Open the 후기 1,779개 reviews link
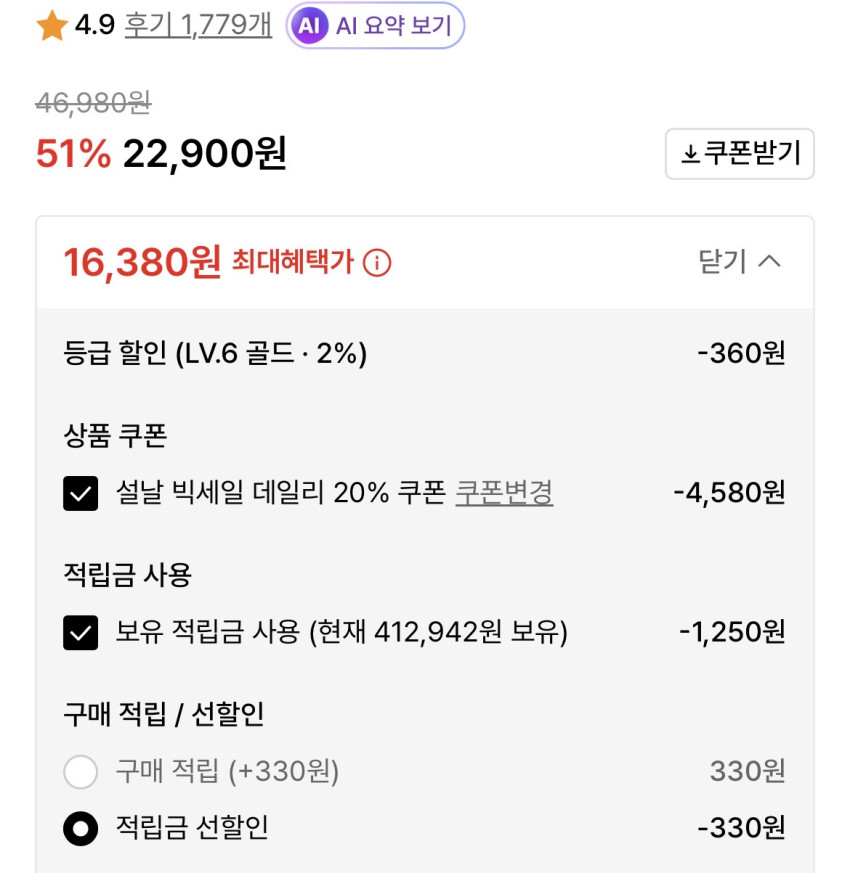This screenshot has height=873, width=850. click(198, 26)
